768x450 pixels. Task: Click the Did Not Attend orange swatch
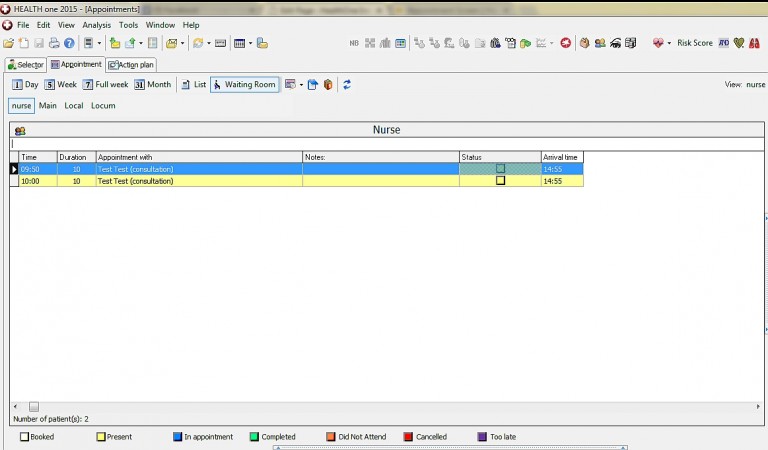[x=331, y=436]
